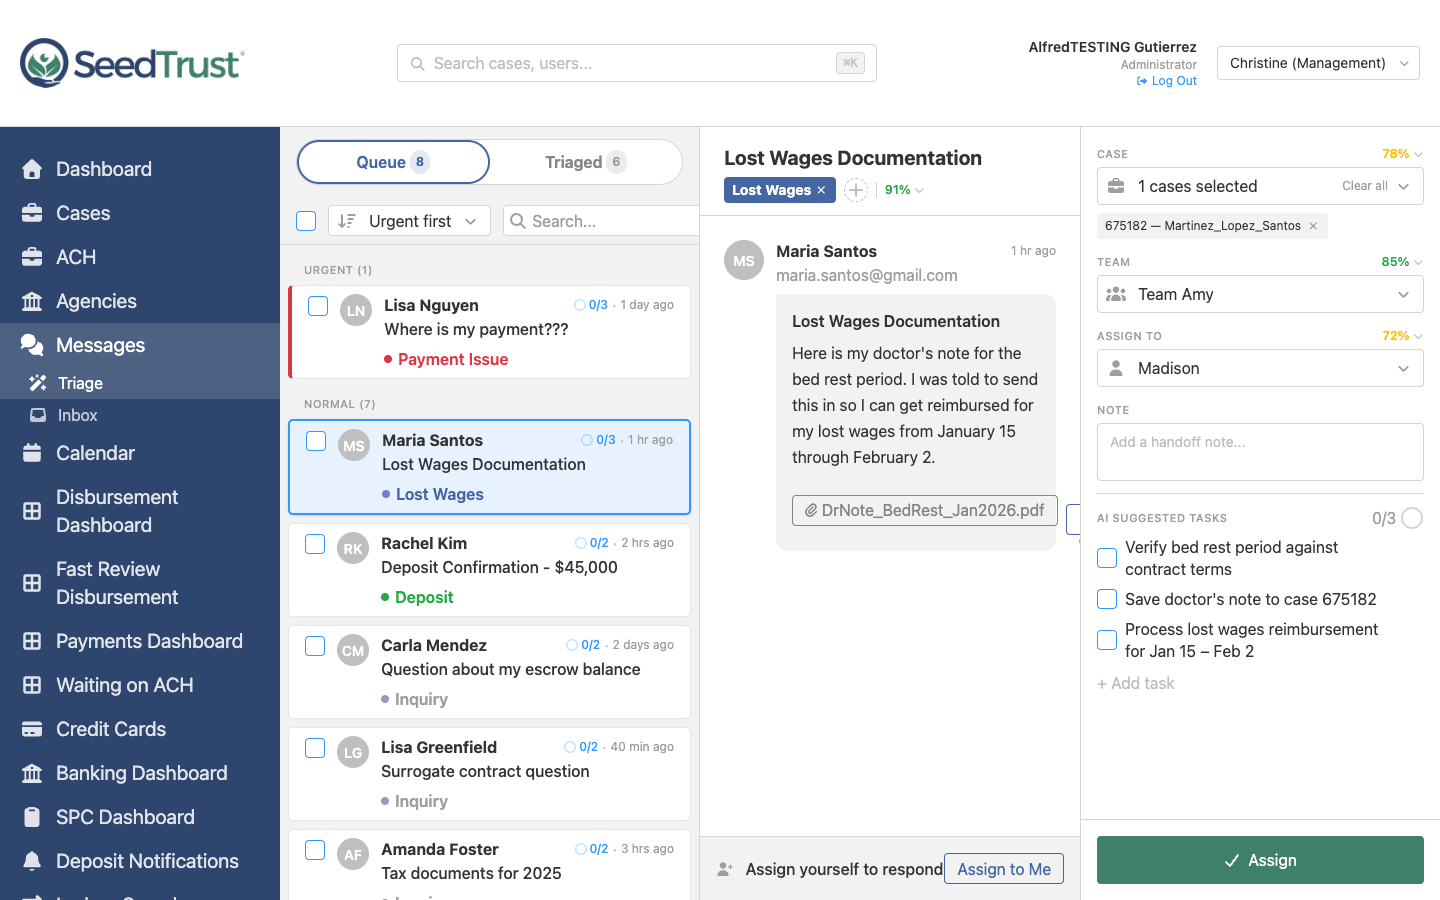This screenshot has width=1440, height=900.
Task: Click the green Assign button
Action: click(x=1260, y=860)
